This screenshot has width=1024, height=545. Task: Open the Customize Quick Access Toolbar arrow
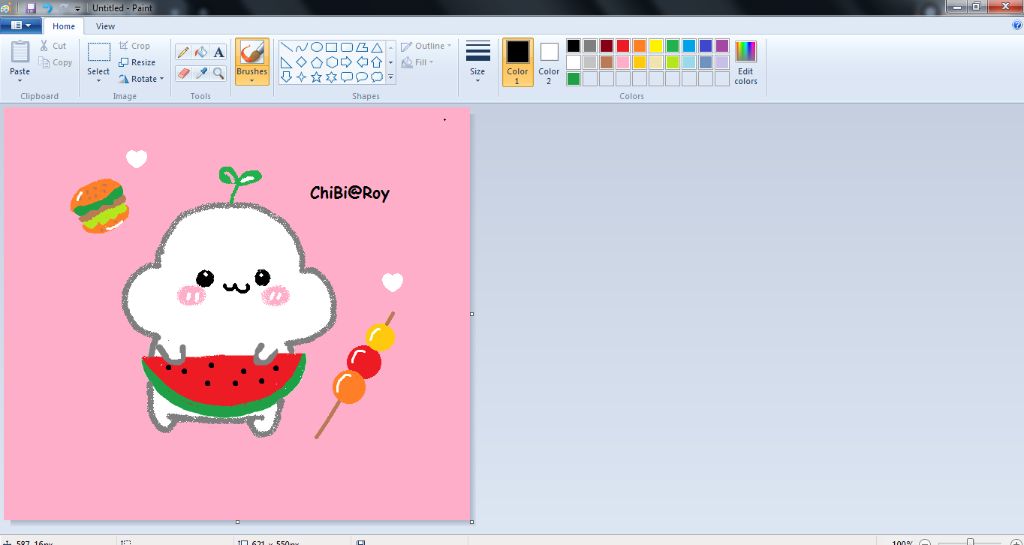pos(78,8)
